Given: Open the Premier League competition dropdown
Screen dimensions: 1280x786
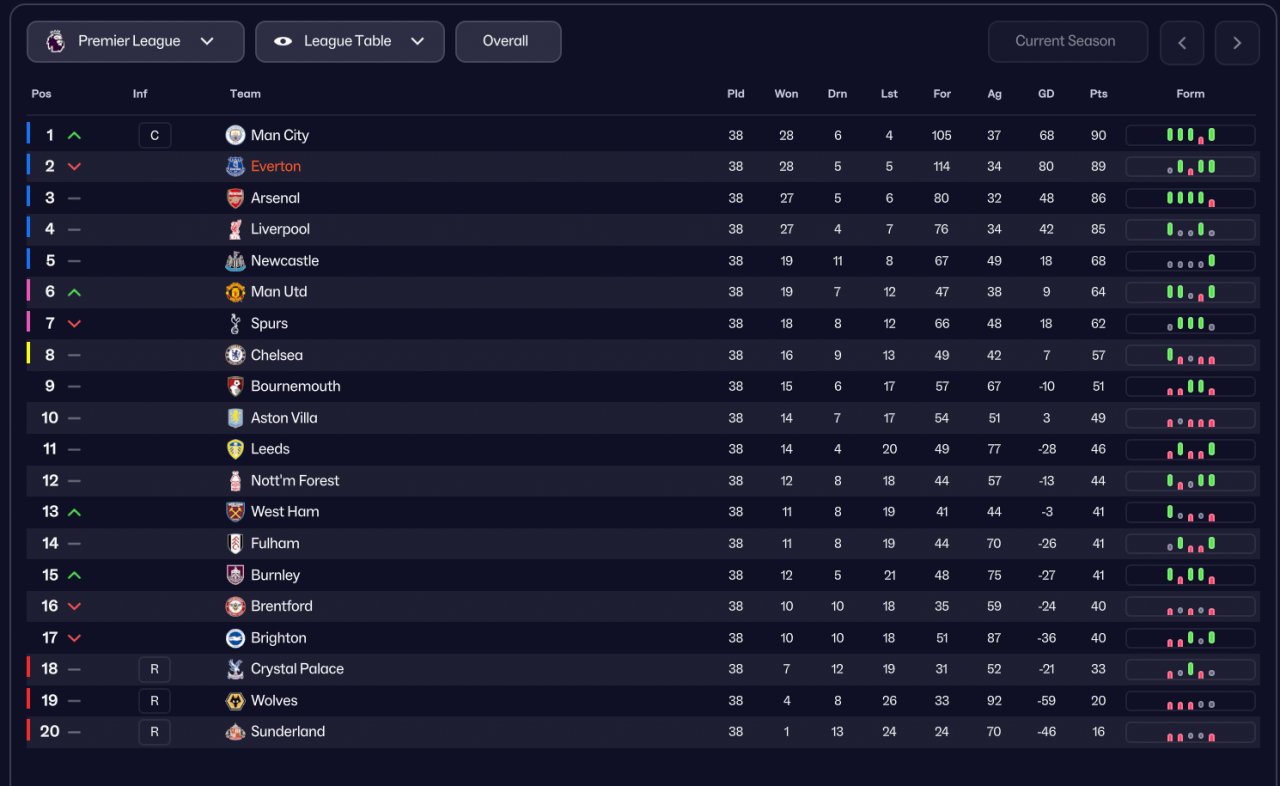Looking at the screenshot, I should (135, 41).
